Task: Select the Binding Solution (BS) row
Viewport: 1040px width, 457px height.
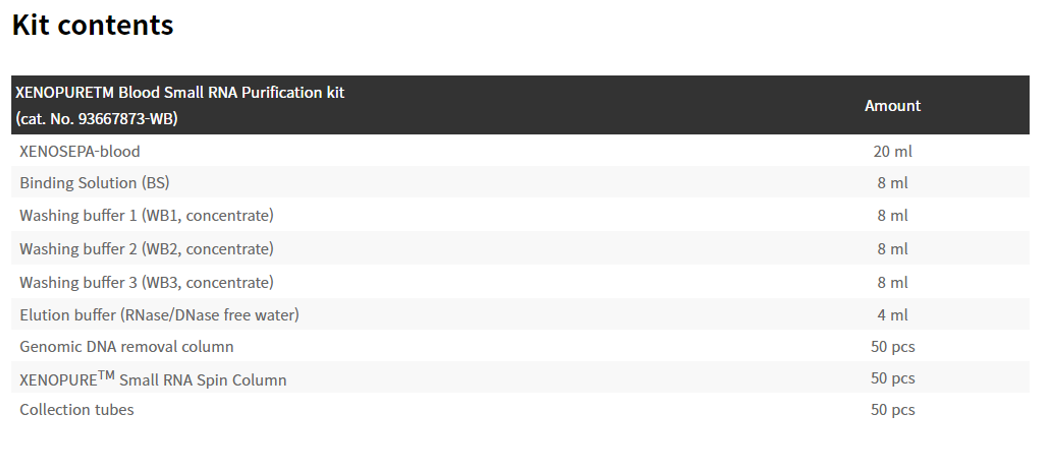Action: click(x=92, y=183)
